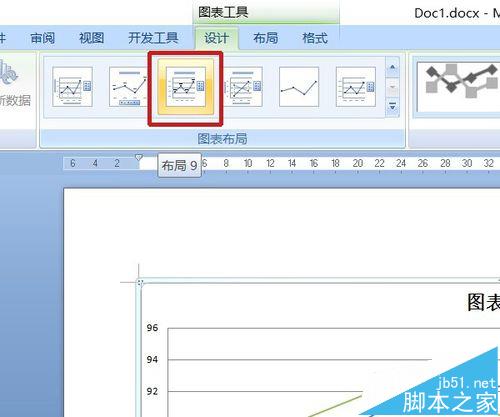Switch to the 审阅 ribbon tab
500x417 pixels.
[x=43, y=38]
